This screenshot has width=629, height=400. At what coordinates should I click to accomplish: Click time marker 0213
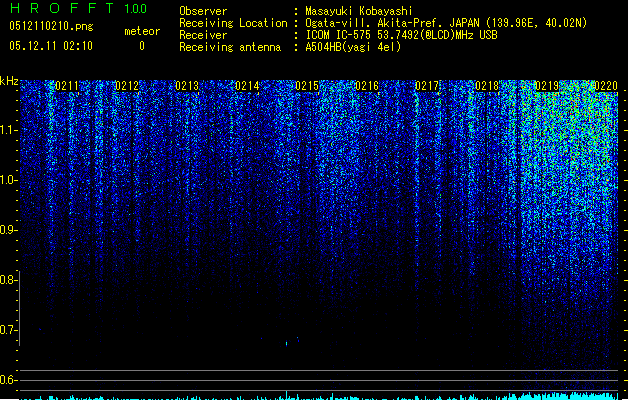click(187, 86)
